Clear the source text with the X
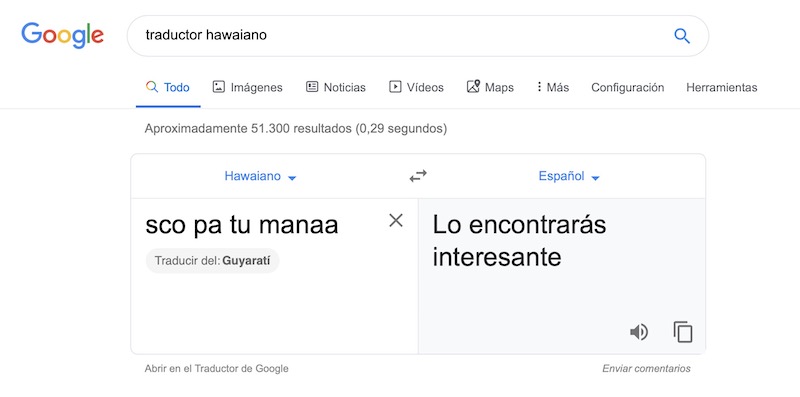This screenshot has height=397, width=800. coord(396,220)
